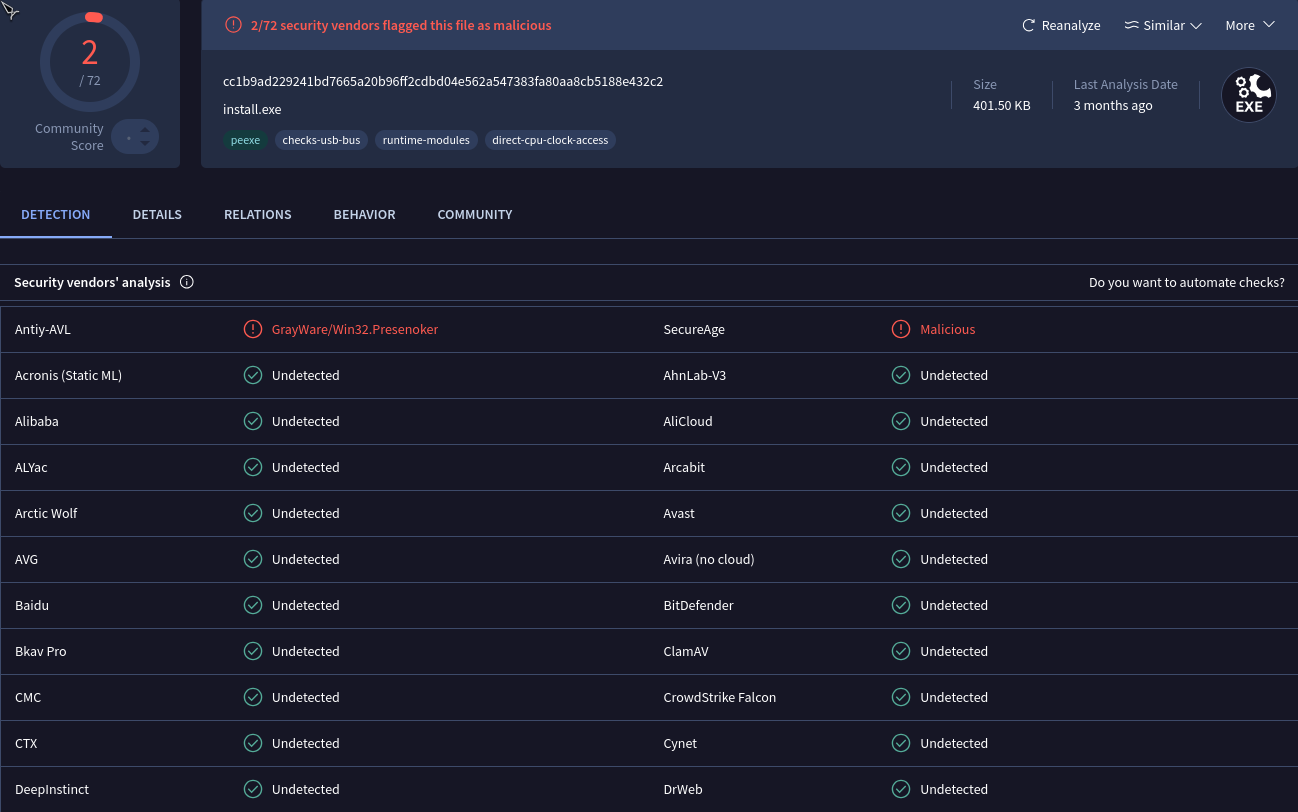Click the runtime-modules tag

tap(426, 140)
